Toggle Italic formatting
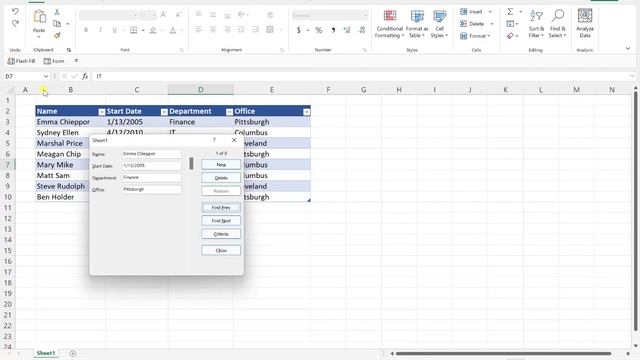The height and width of the screenshot is (360, 640). pos(100,30)
